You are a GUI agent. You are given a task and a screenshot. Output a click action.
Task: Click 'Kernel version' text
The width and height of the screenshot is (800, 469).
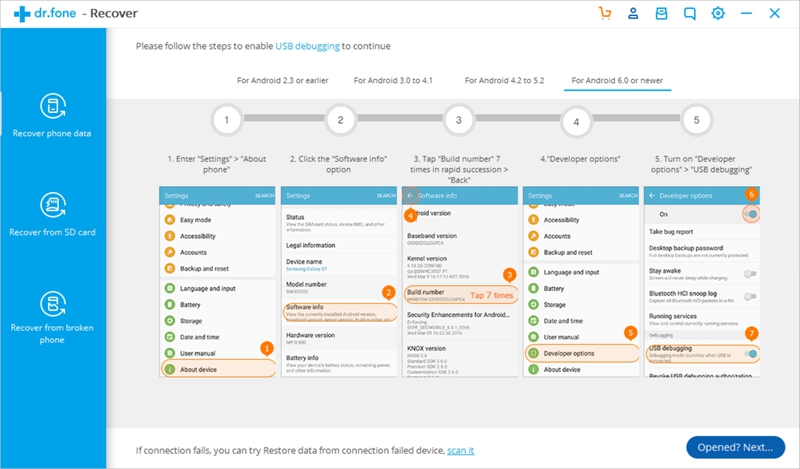coord(427,259)
